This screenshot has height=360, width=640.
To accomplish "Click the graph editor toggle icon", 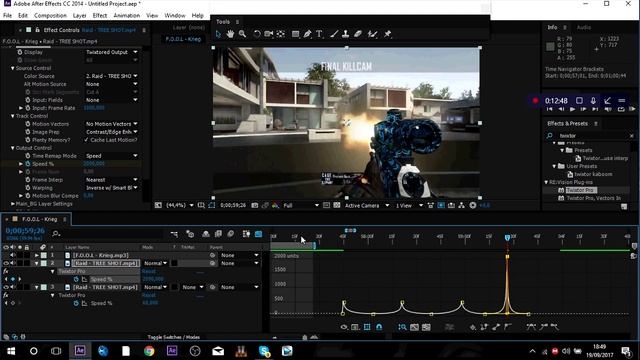I will tap(258, 234).
